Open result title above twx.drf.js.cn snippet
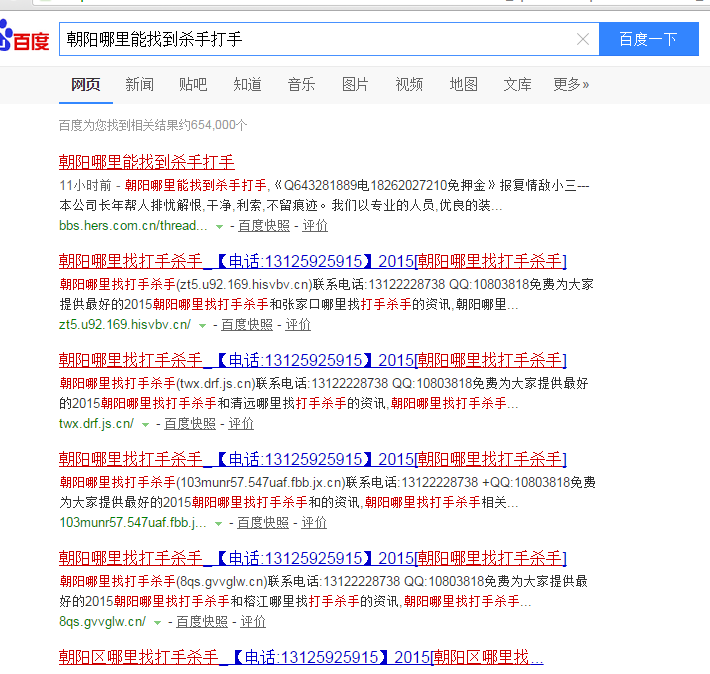Screen dimensions: 710x674 (312, 361)
